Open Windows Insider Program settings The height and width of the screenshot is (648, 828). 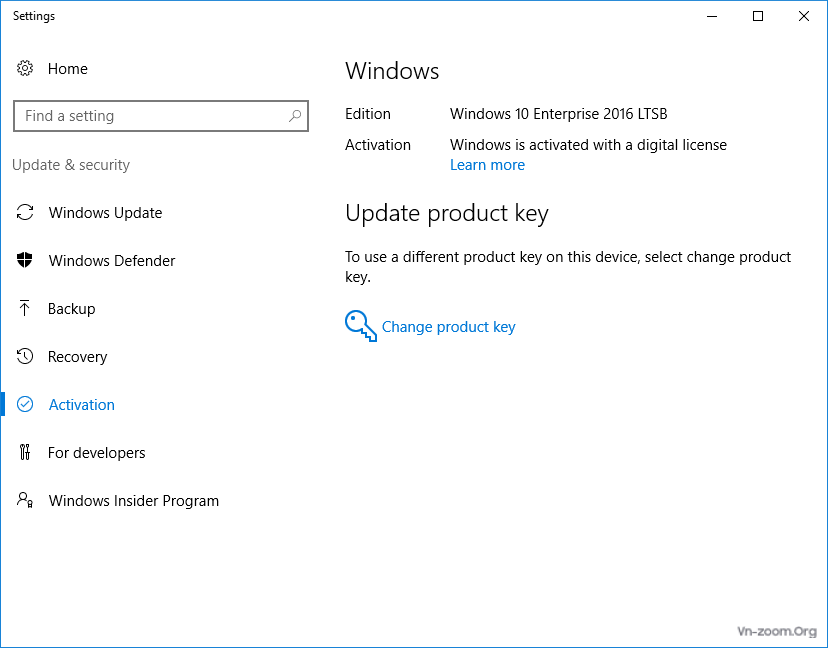click(x=134, y=501)
